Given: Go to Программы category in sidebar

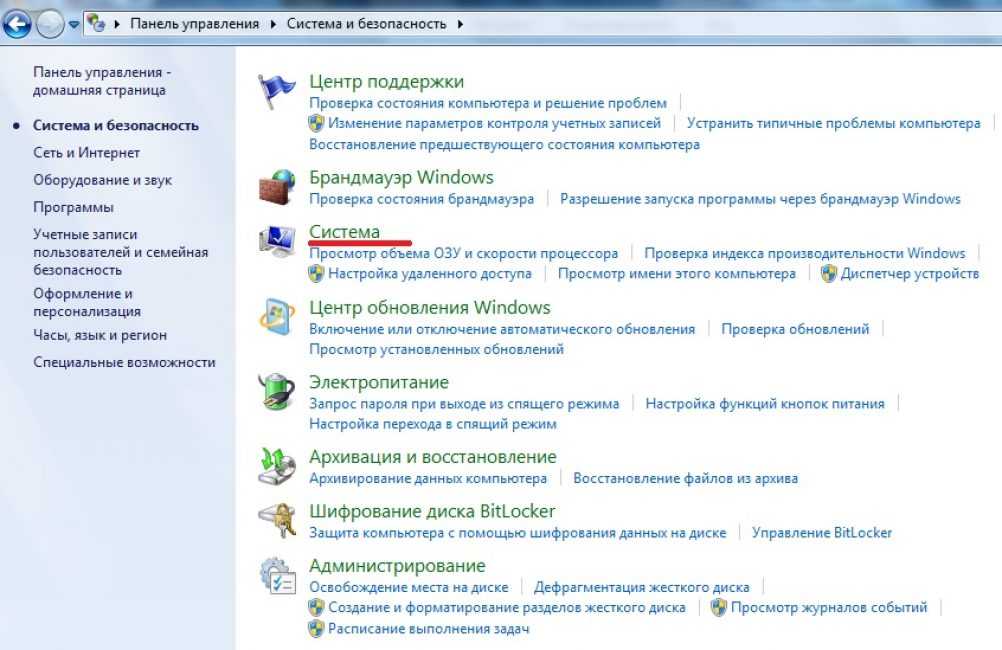Looking at the screenshot, I should click(x=73, y=207).
